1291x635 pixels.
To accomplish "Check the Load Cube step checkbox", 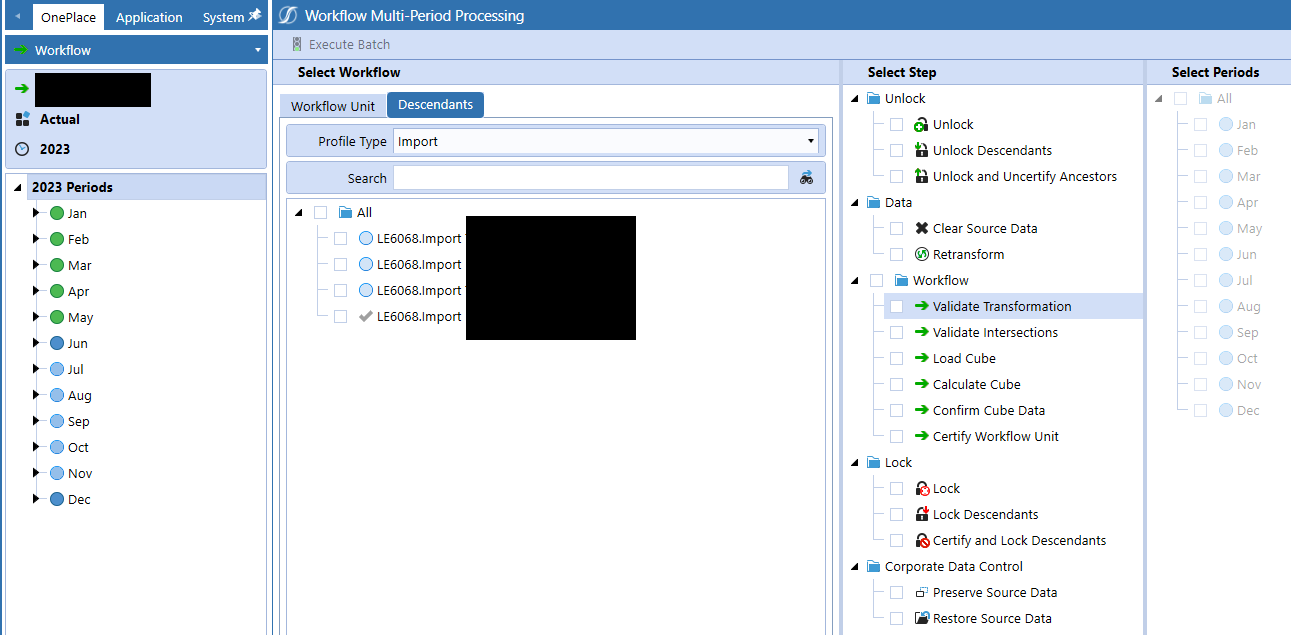I will (x=896, y=358).
